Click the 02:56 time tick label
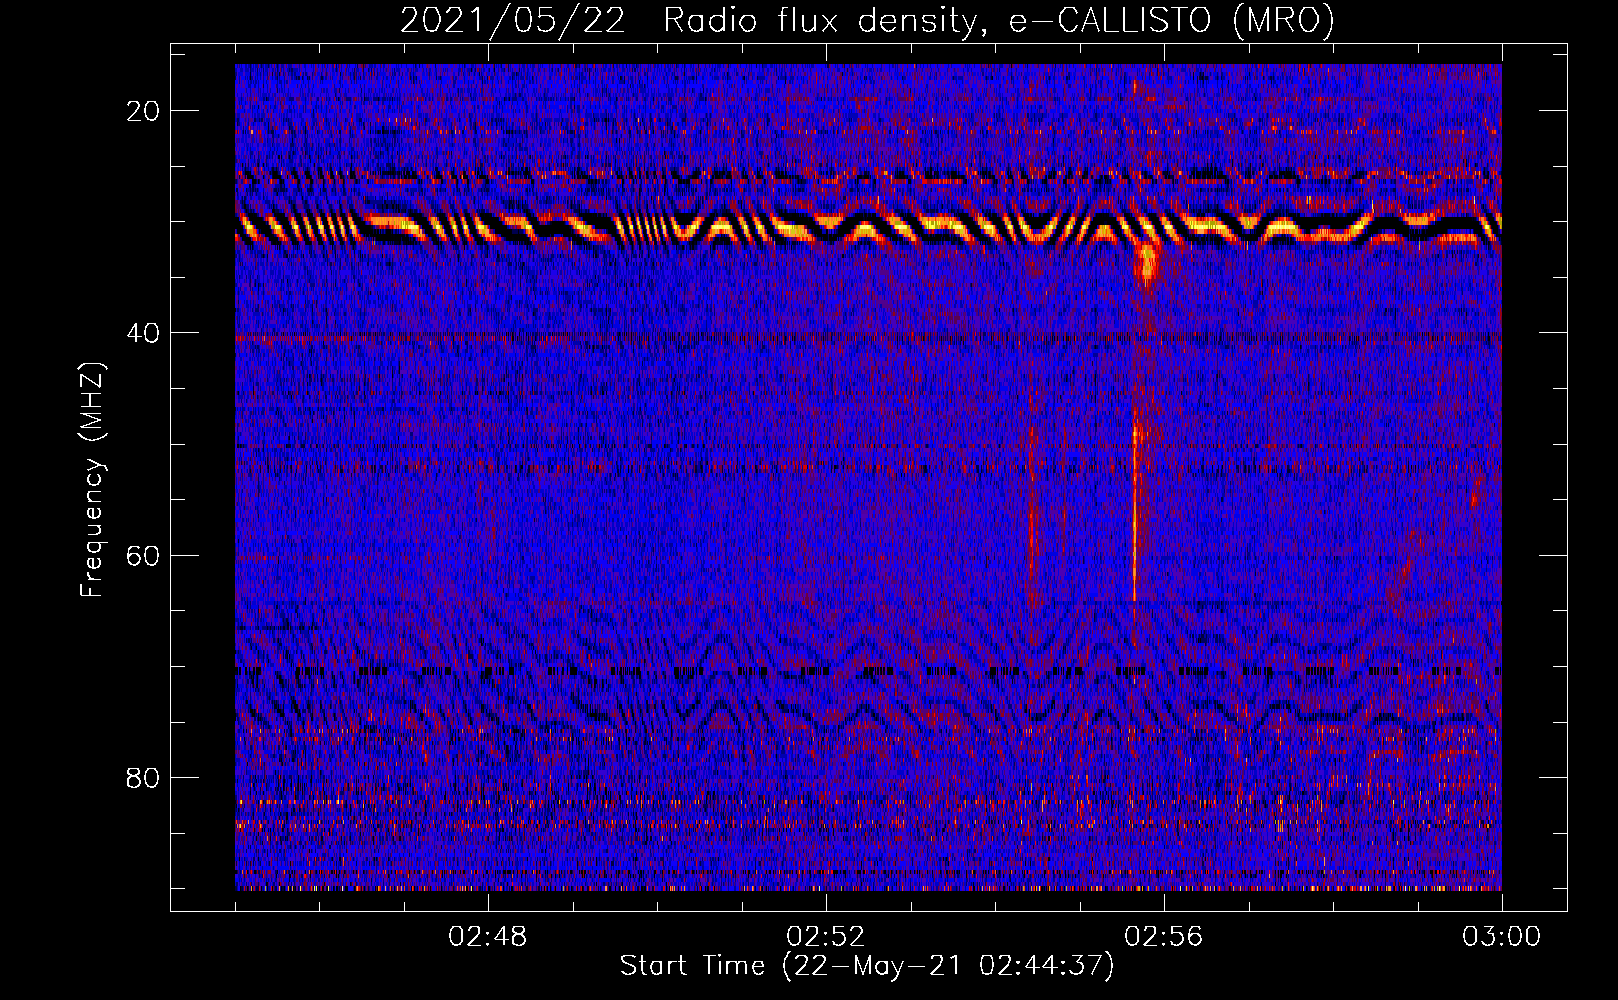The height and width of the screenshot is (1000, 1618). (x=1164, y=937)
